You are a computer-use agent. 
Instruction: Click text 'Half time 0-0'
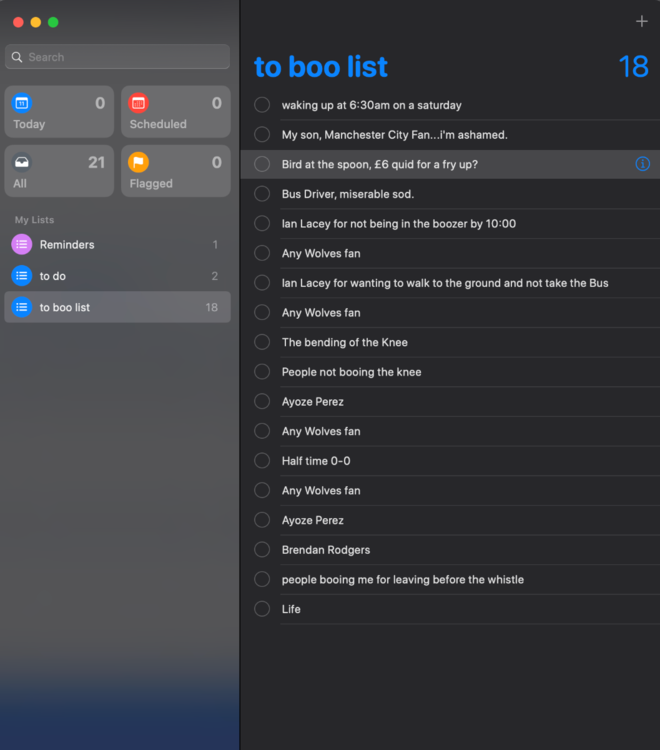point(316,461)
